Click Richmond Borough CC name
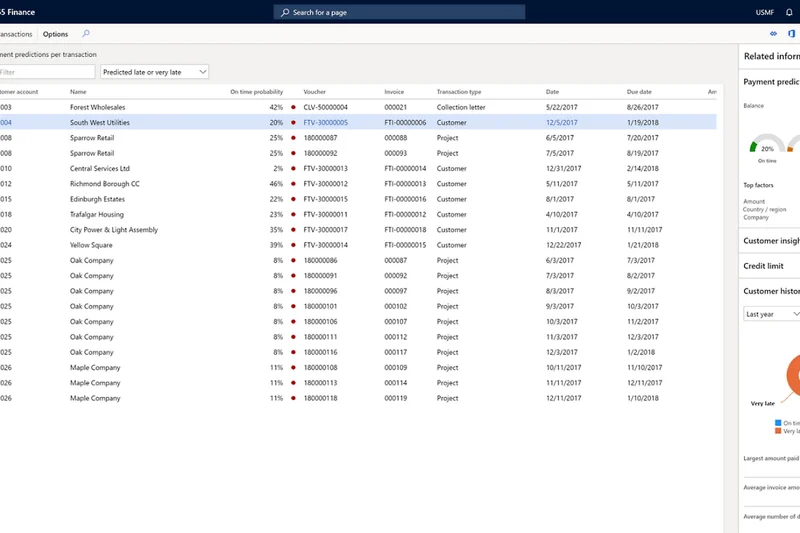800x533 pixels. pos(105,184)
